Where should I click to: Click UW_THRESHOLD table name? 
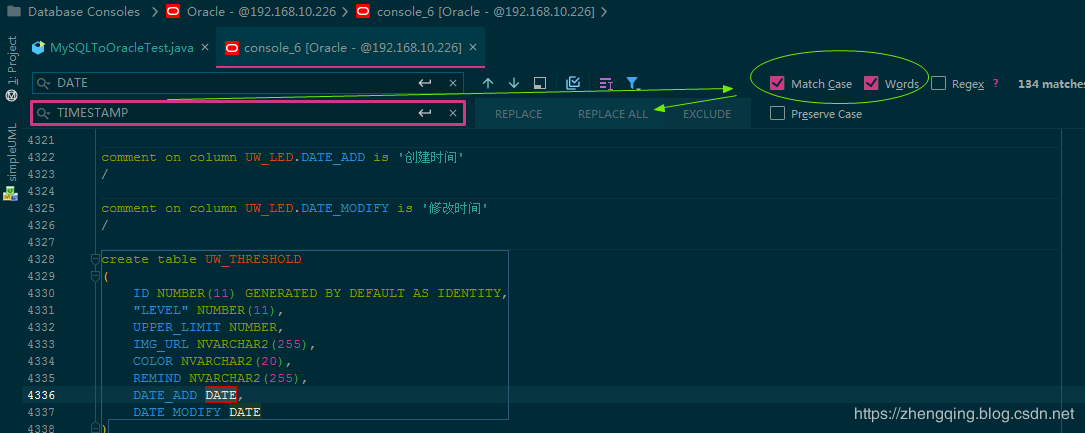(x=253, y=259)
